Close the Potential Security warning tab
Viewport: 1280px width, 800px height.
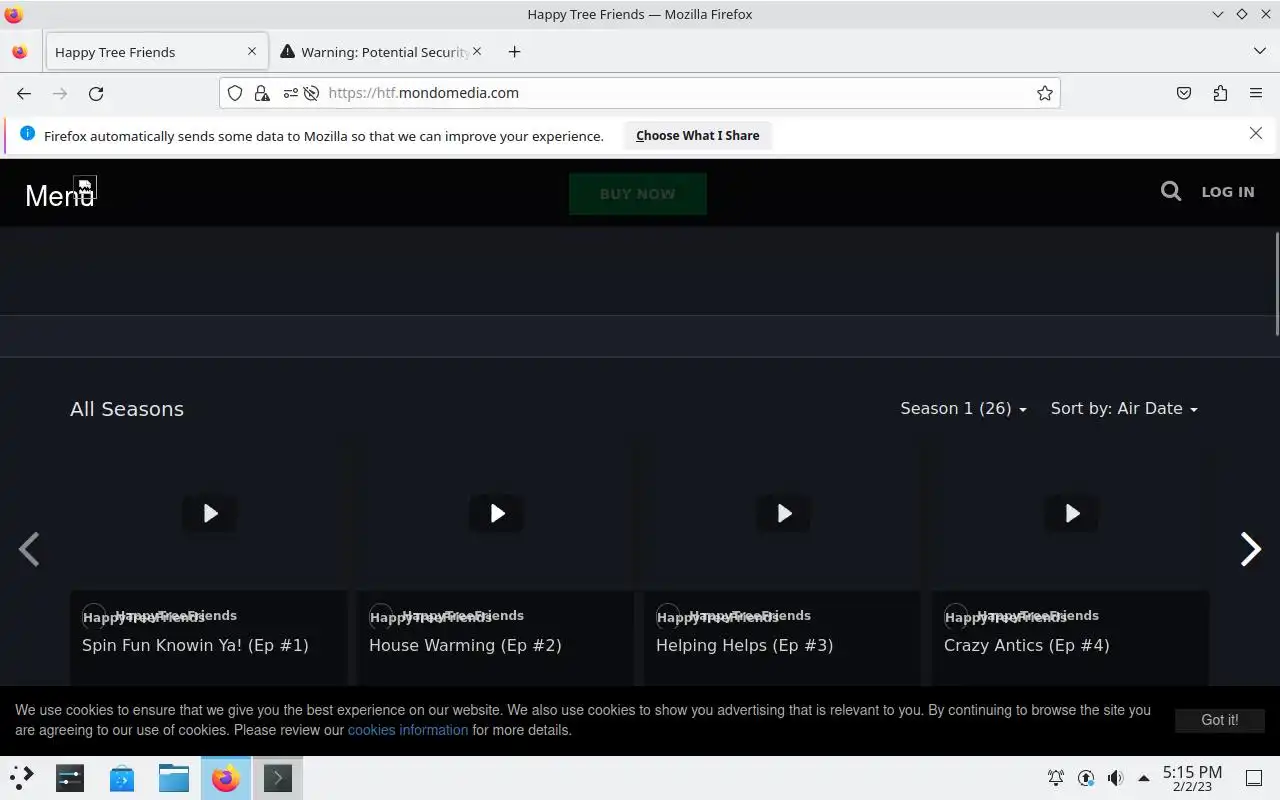pyautogui.click(x=477, y=51)
